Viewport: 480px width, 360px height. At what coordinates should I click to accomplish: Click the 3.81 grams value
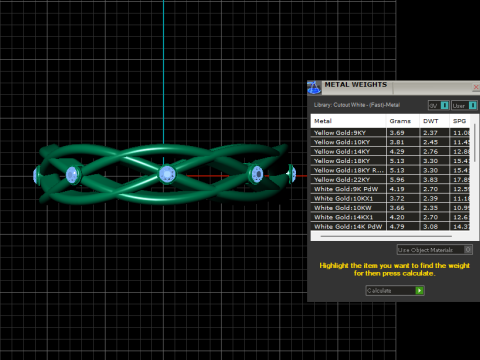point(397,142)
